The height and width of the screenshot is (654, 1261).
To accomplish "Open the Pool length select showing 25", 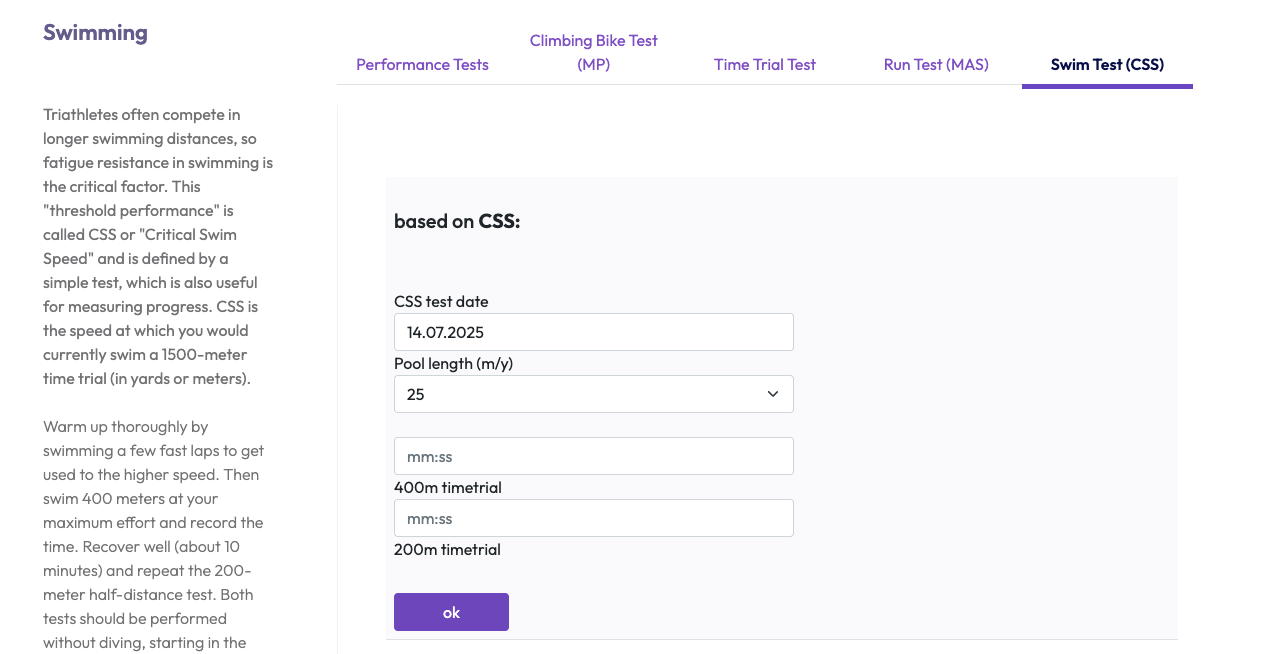I will click(594, 394).
